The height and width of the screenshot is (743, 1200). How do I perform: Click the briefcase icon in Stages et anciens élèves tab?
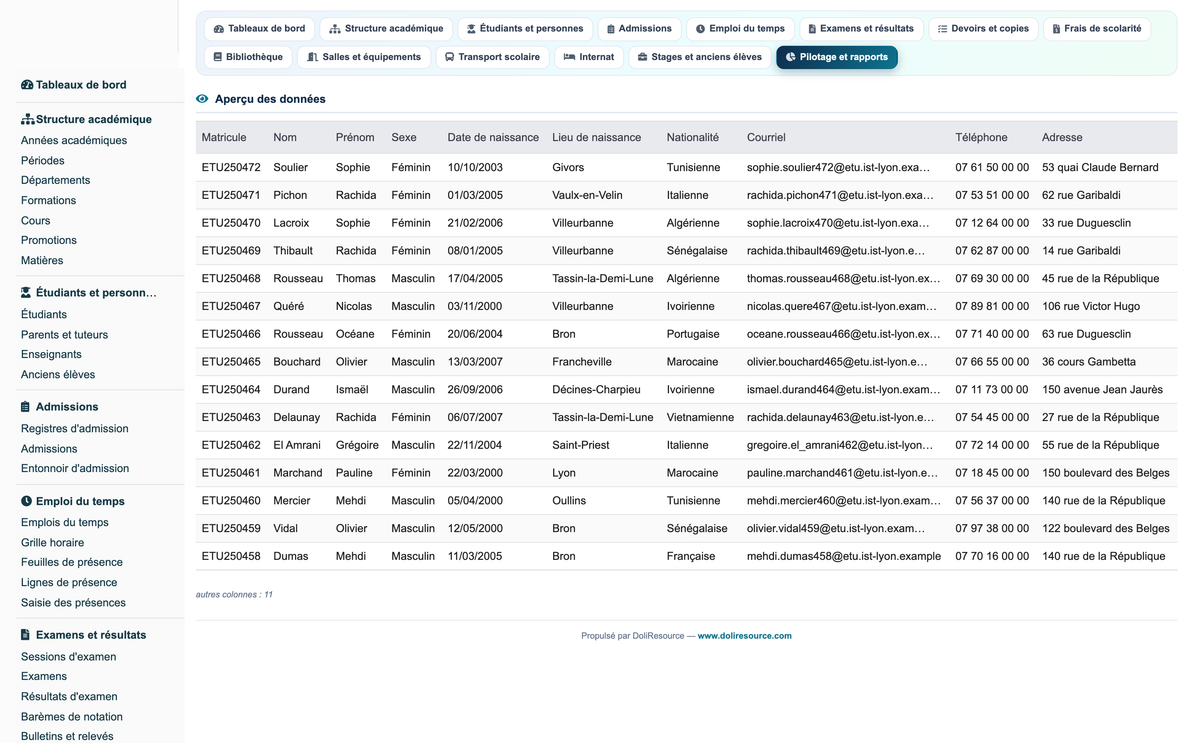(642, 57)
